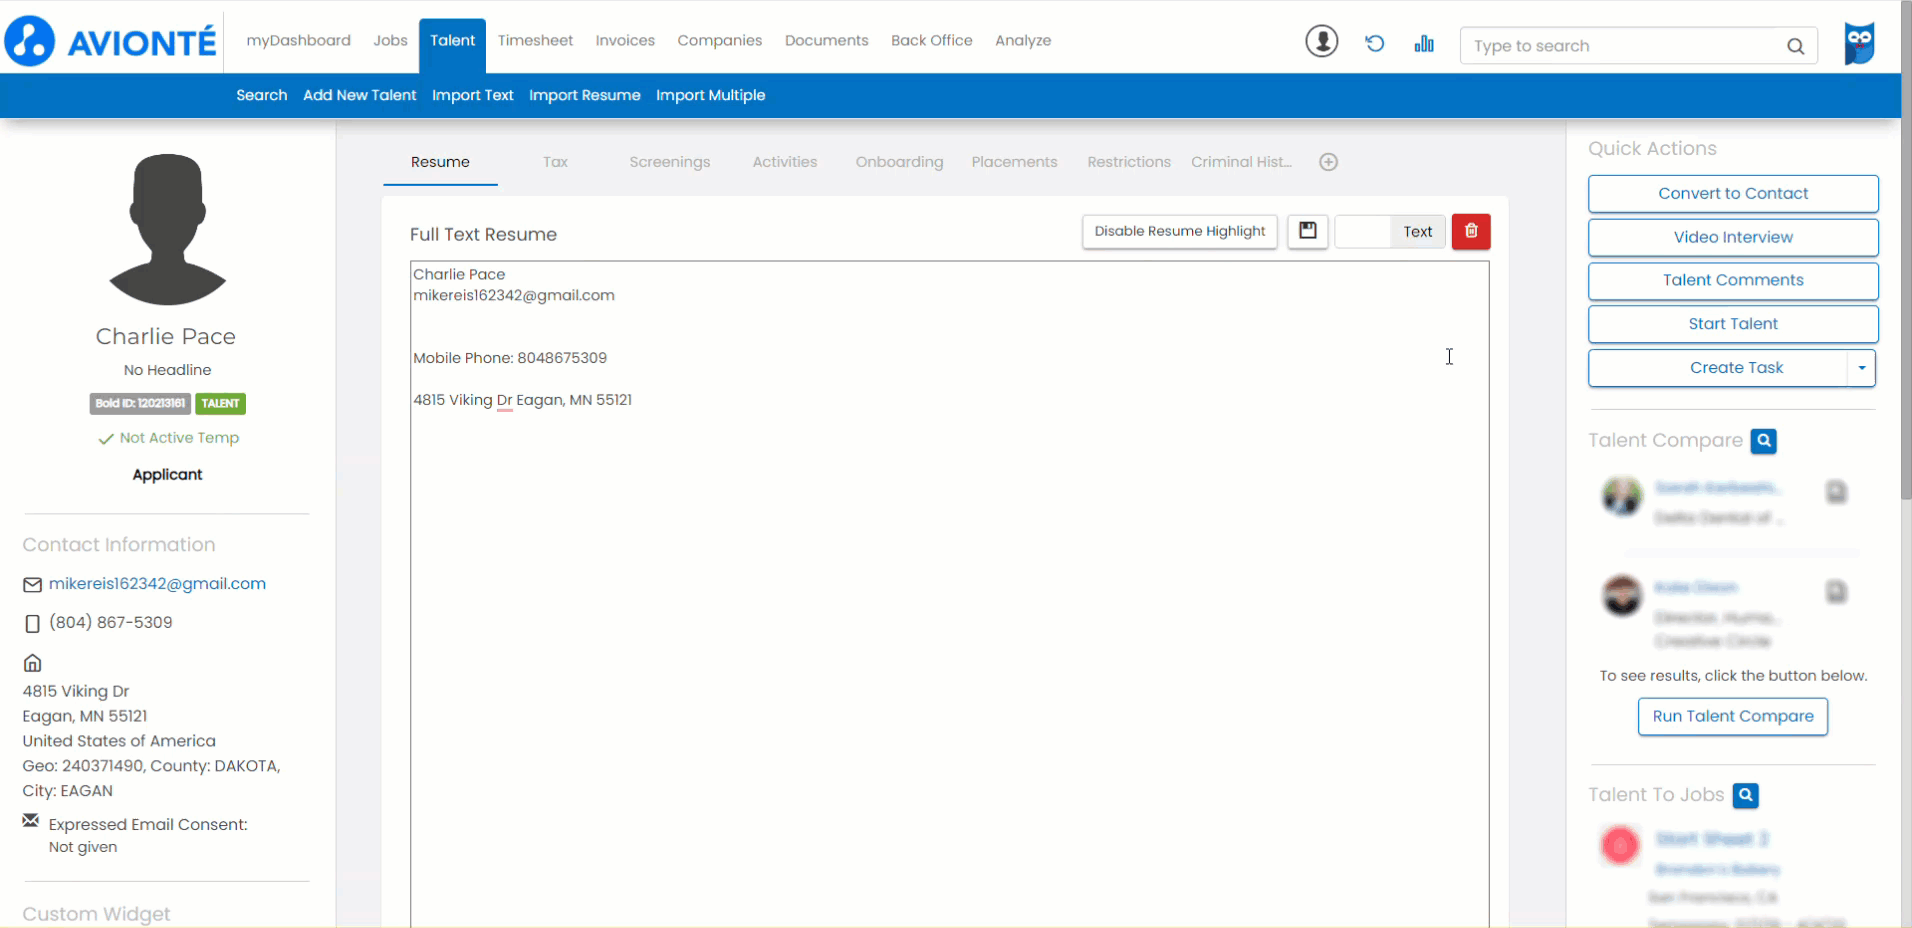
Task: Toggle Disable Resume Highlight
Action: pos(1179,231)
